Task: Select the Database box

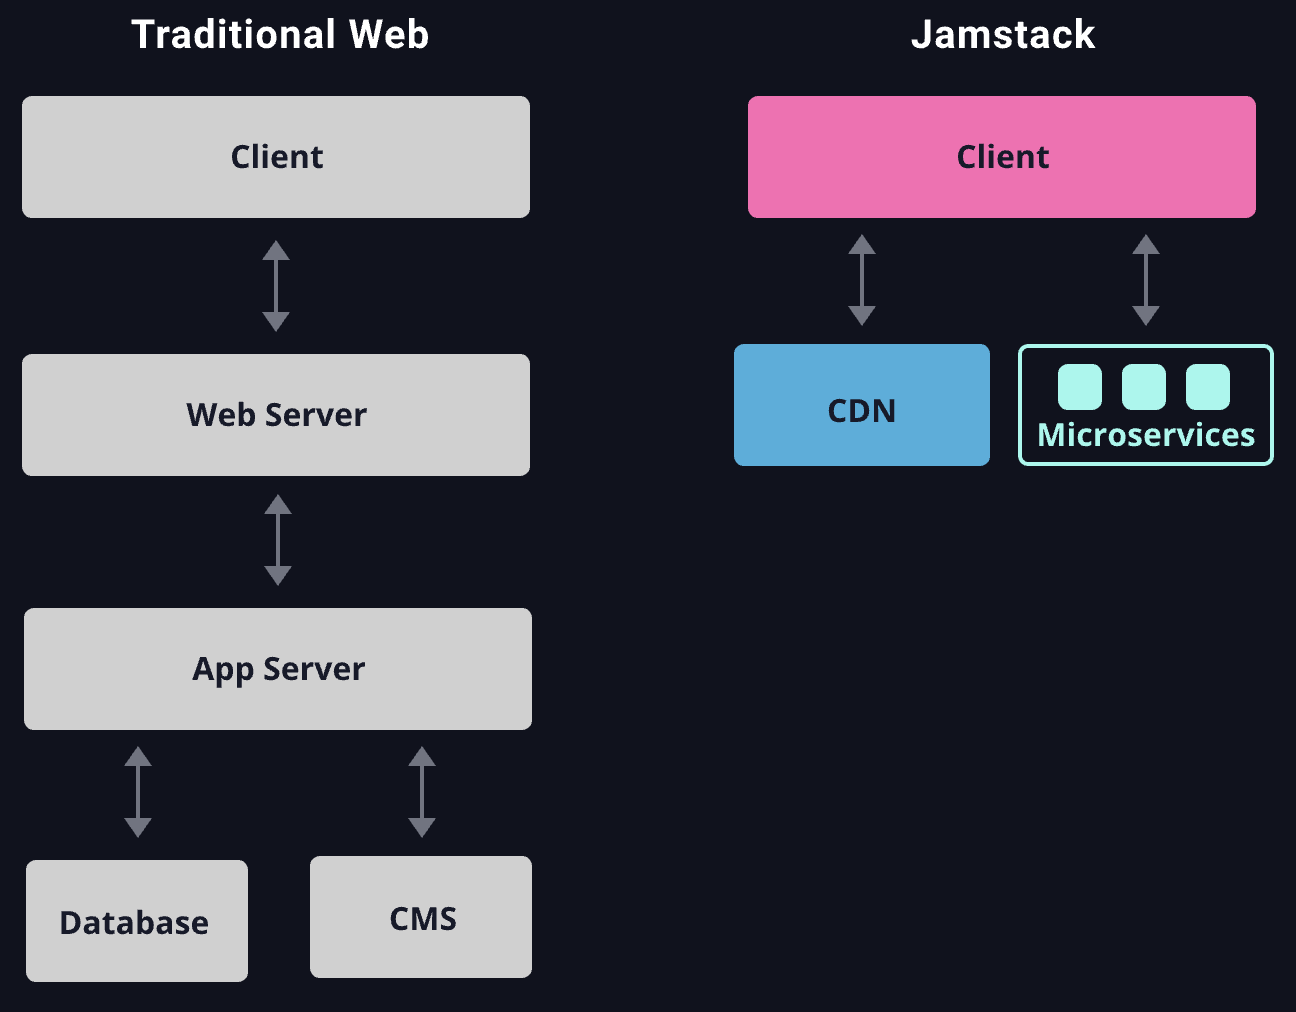Action: click(137, 921)
